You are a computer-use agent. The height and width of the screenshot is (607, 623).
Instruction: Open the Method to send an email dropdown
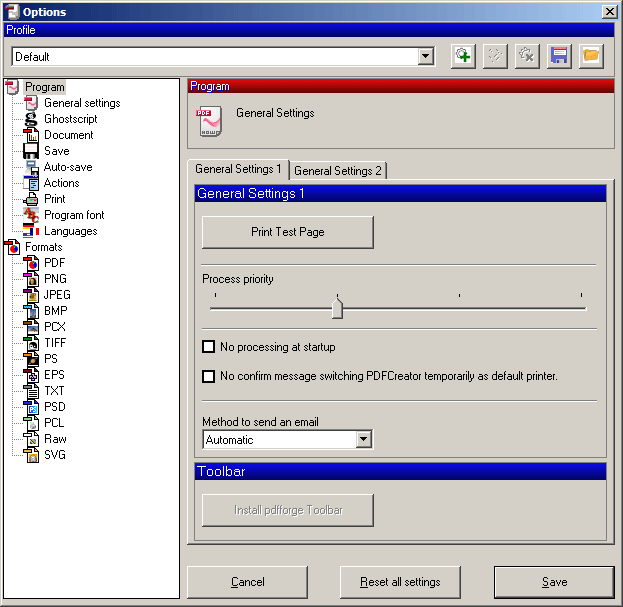(364, 439)
